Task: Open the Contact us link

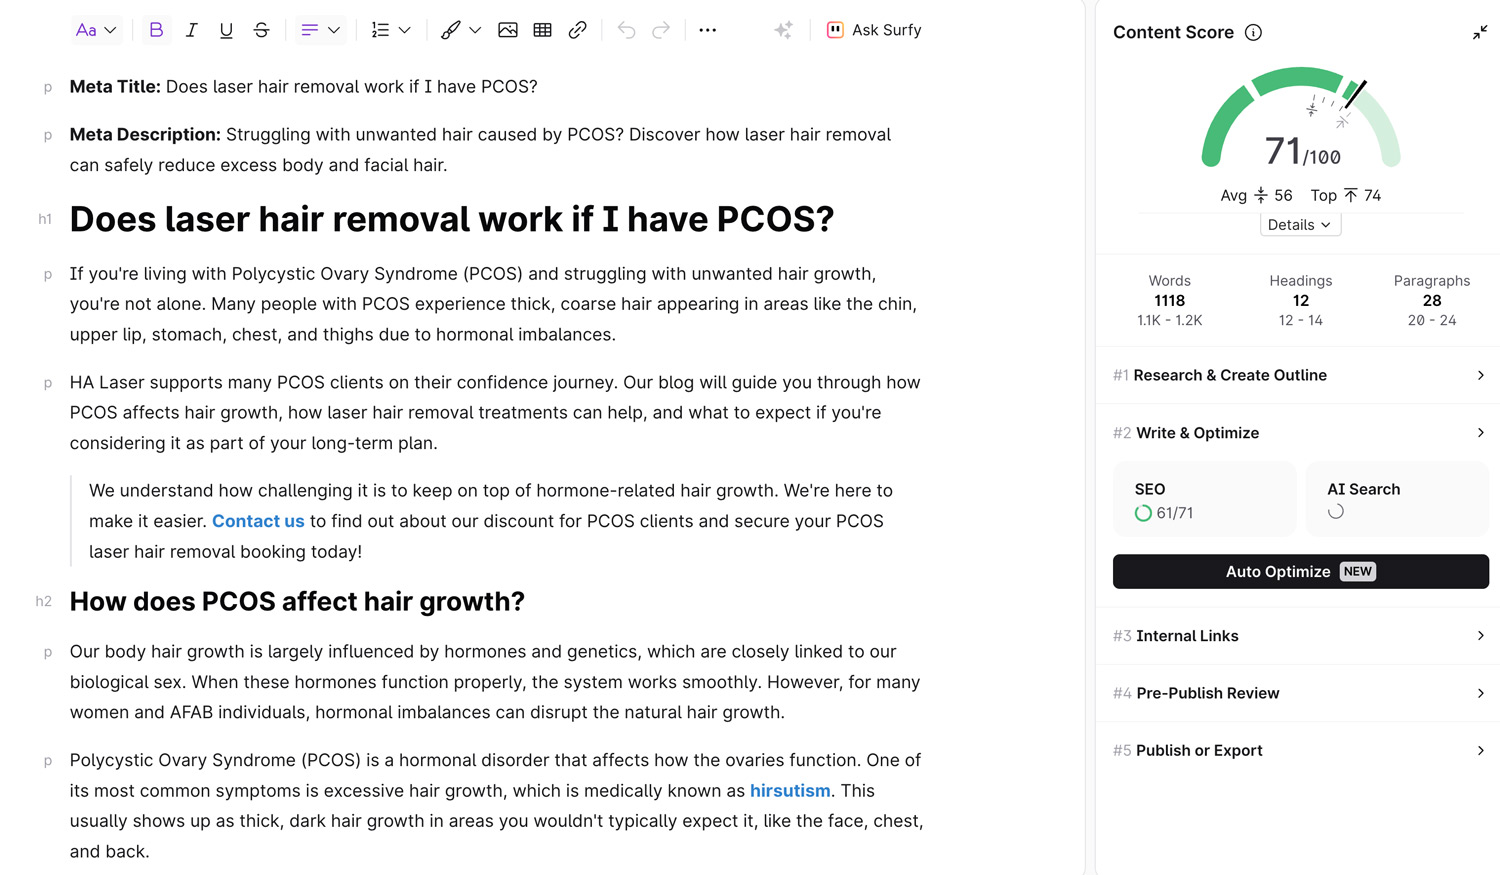Action: pos(258,521)
